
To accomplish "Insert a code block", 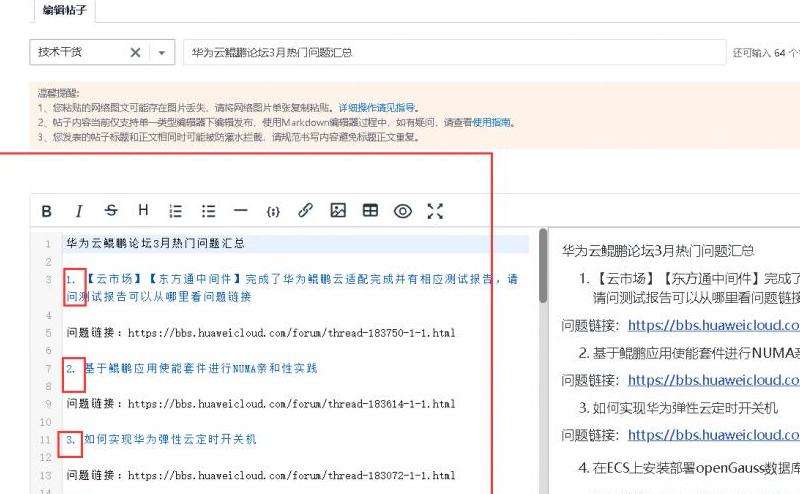I will click(x=273, y=211).
